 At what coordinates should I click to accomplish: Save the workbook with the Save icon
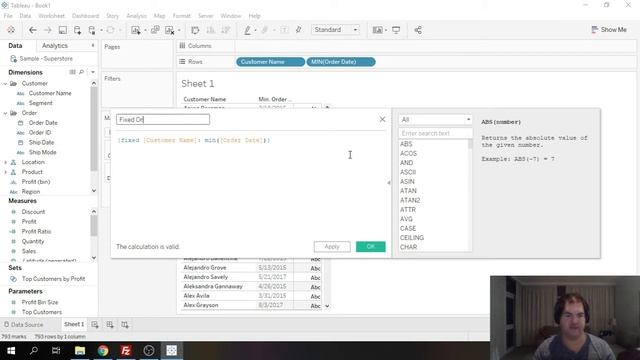tap(62, 30)
